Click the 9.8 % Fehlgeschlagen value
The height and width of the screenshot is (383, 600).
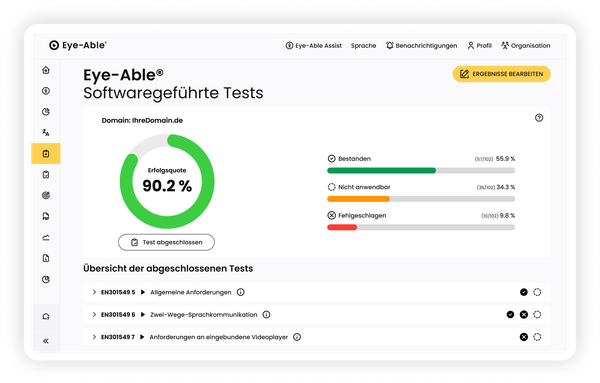[507, 215]
